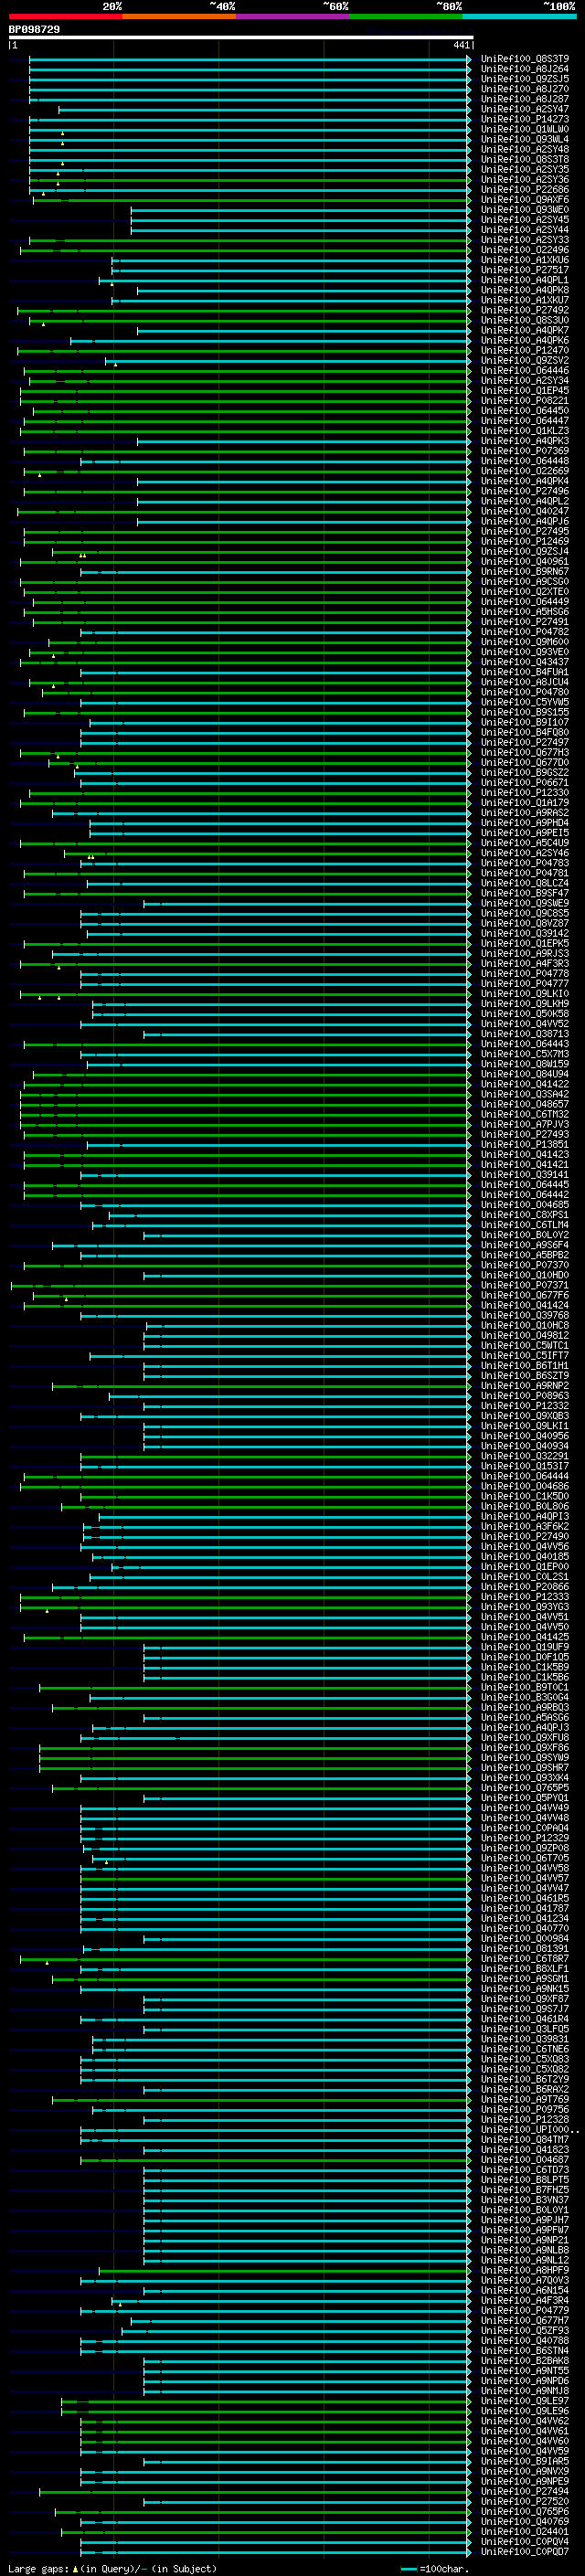Image resolution: width=585 pixels, height=2576 pixels.
Task: Open hit UniRef100_Q43437
Action: [x=525, y=662]
